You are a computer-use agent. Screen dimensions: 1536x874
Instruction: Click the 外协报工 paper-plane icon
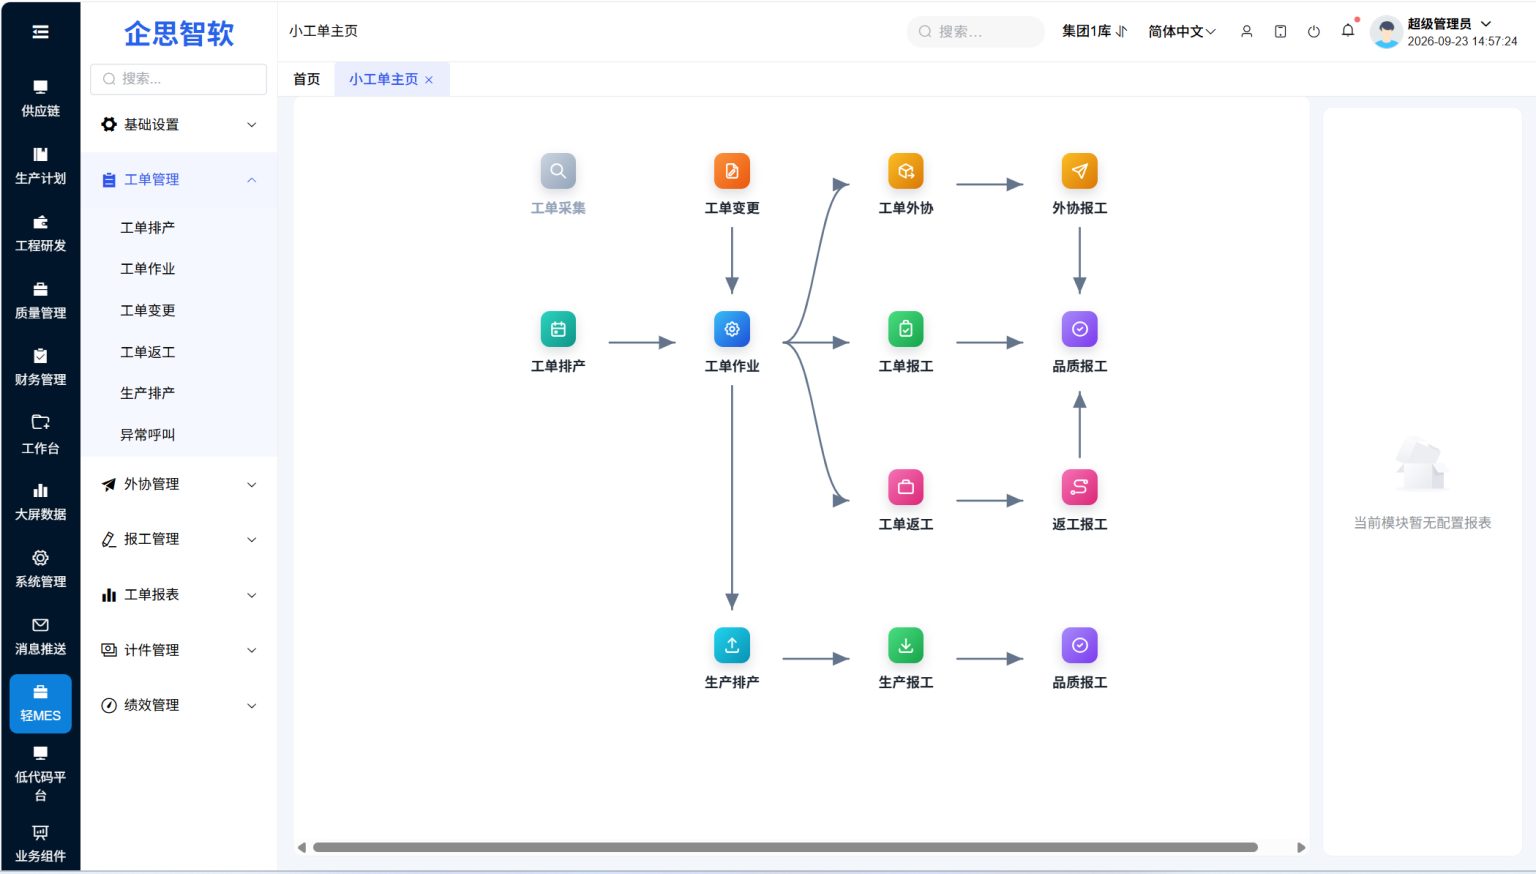pos(1080,171)
